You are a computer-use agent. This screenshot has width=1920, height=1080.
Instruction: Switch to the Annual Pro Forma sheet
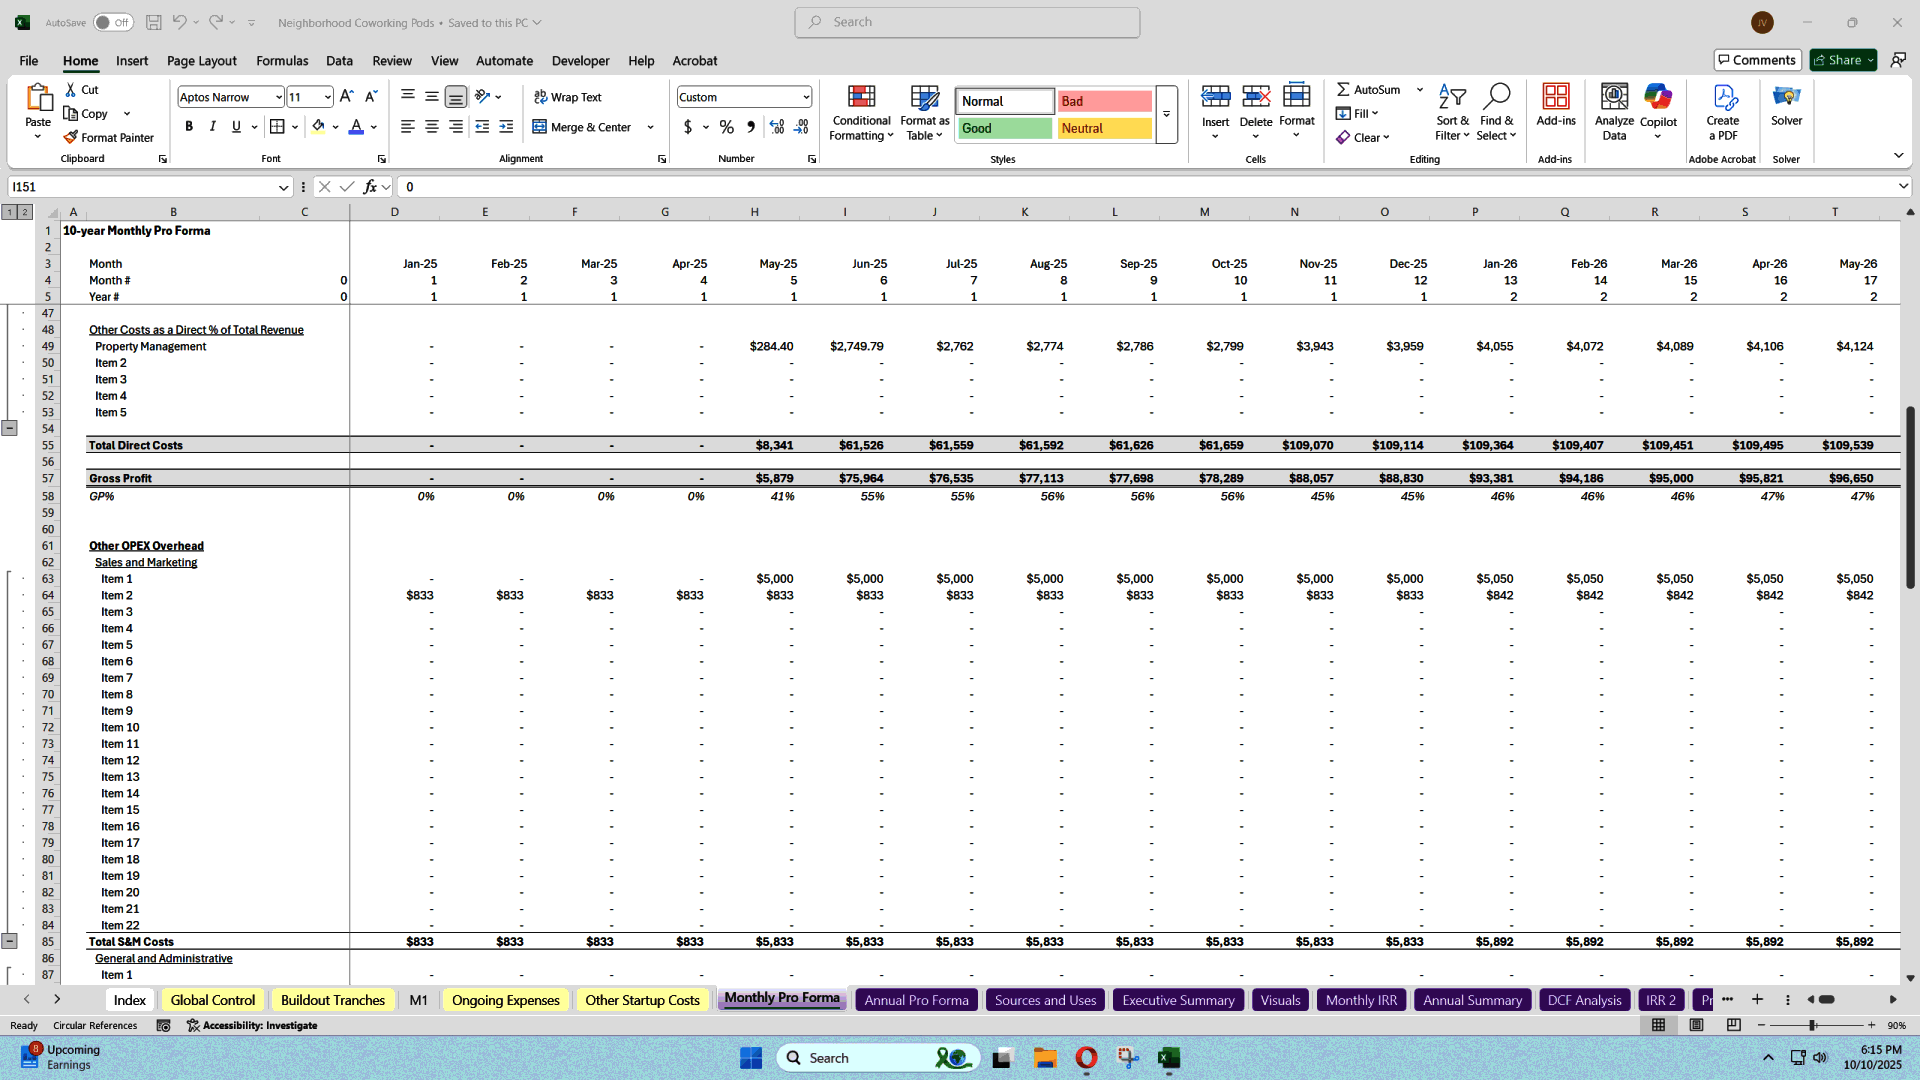pos(916,999)
